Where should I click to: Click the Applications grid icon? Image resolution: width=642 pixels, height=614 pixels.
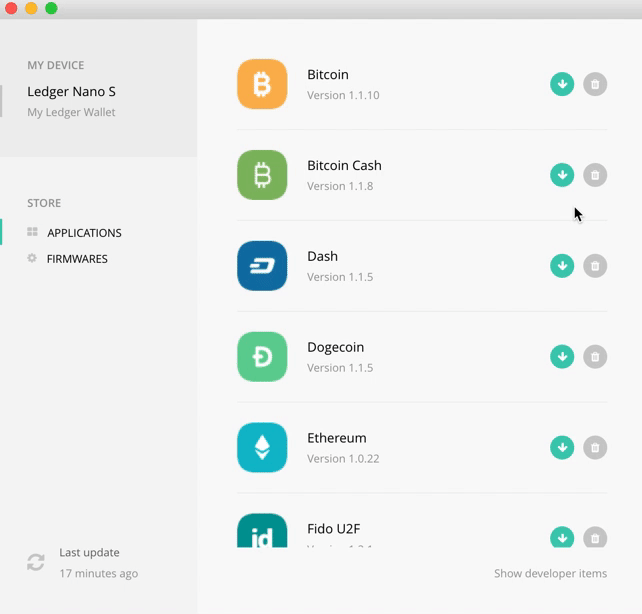click(32, 232)
